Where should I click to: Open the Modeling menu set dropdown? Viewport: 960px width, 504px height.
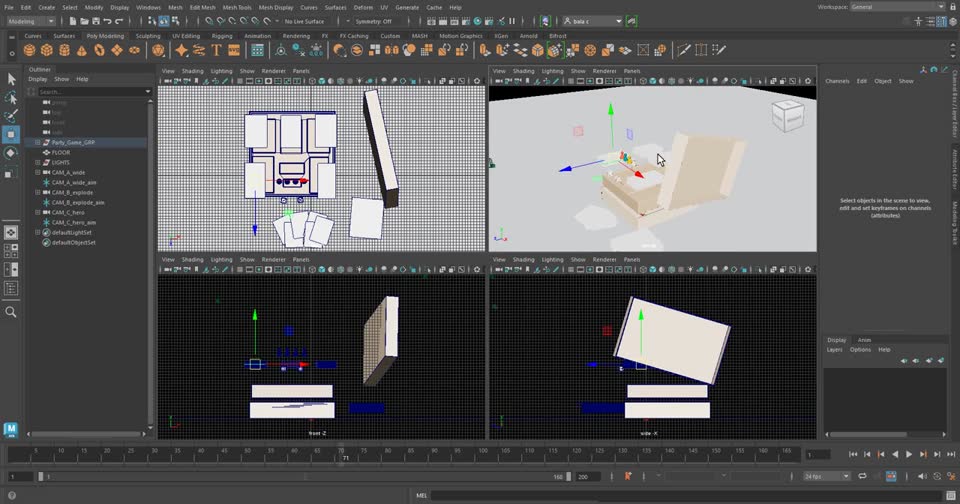click(31, 21)
